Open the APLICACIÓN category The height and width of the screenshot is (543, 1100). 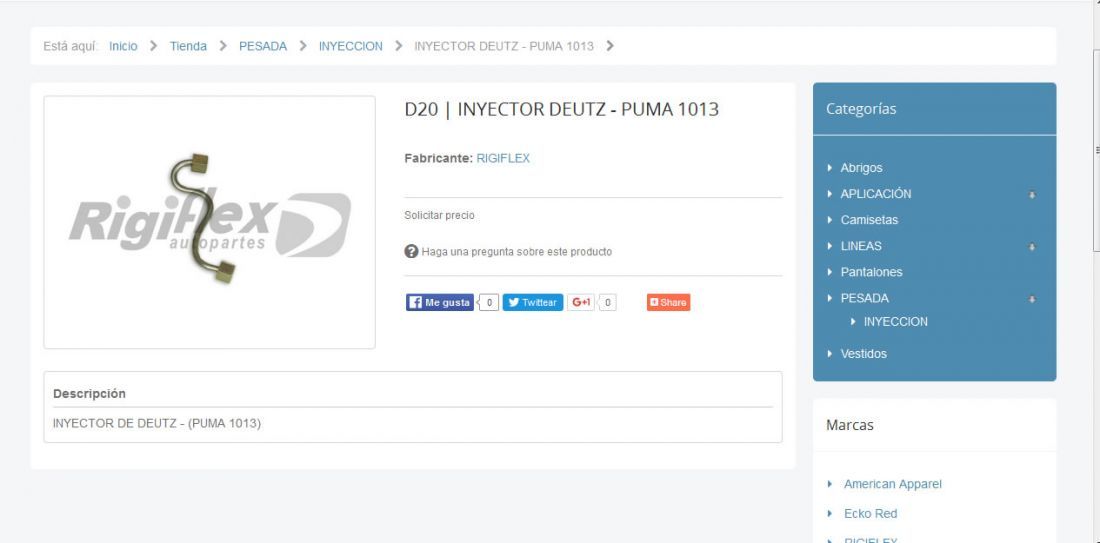(876, 194)
